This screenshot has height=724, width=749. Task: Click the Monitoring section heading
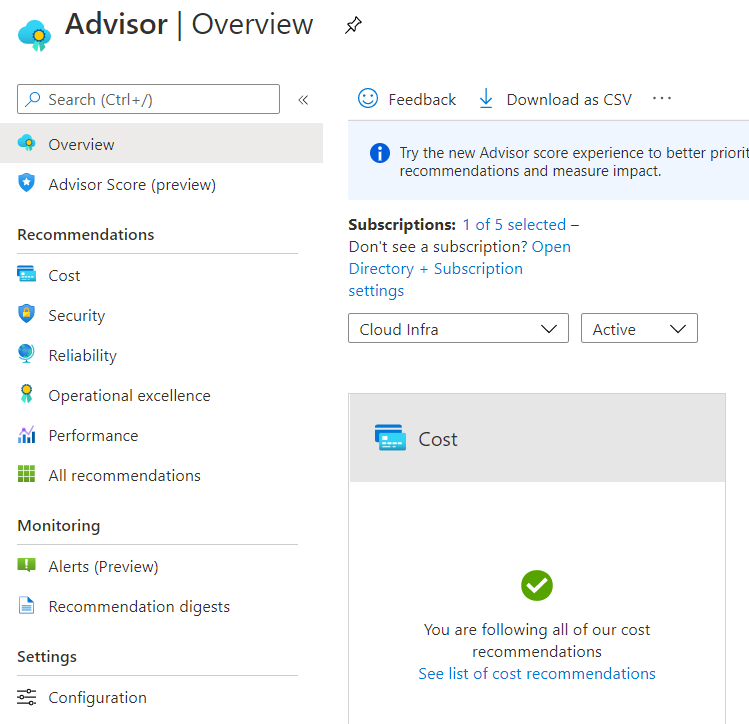click(x=59, y=525)
